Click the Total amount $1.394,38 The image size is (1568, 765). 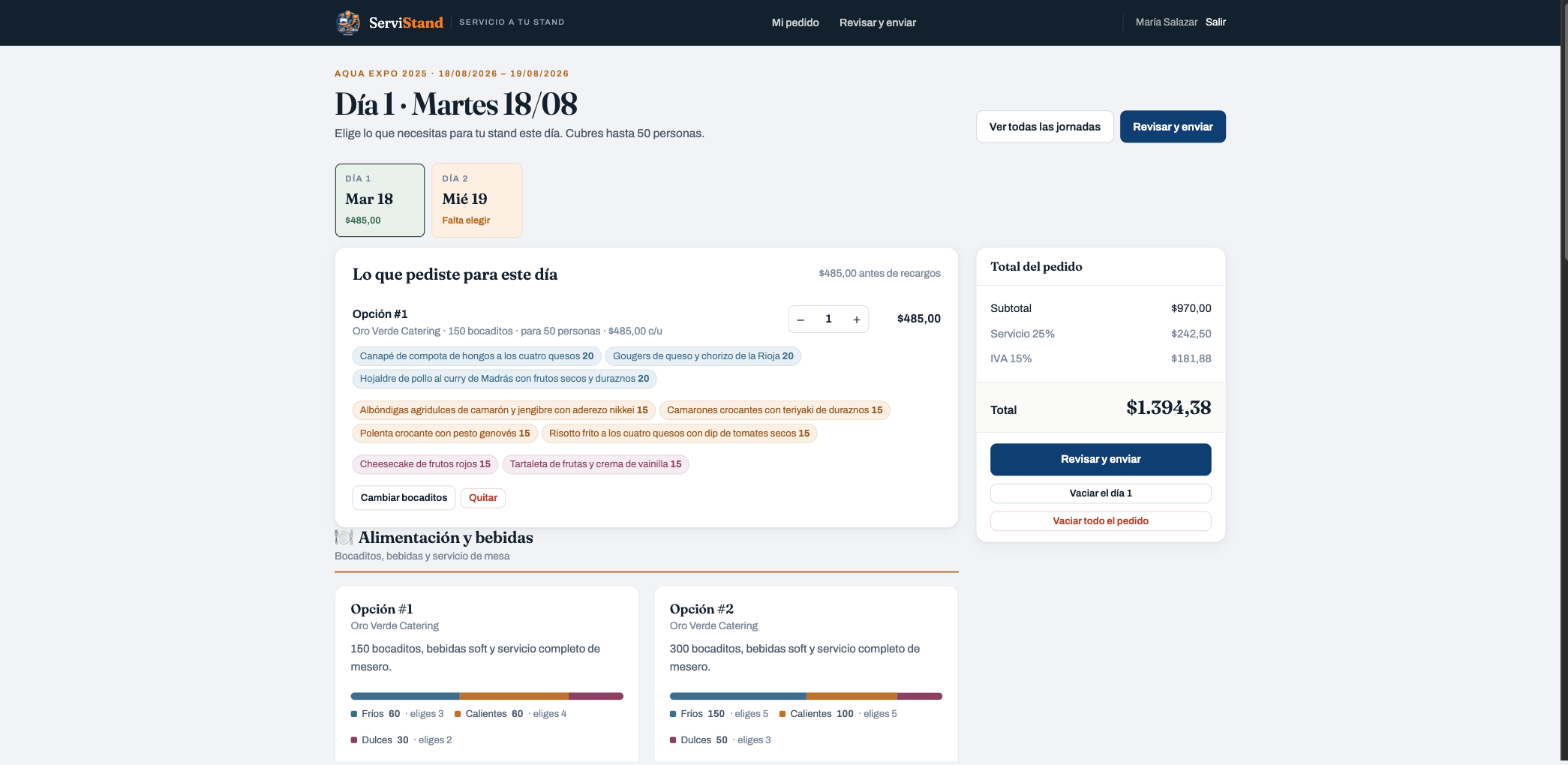point(1168,408)
